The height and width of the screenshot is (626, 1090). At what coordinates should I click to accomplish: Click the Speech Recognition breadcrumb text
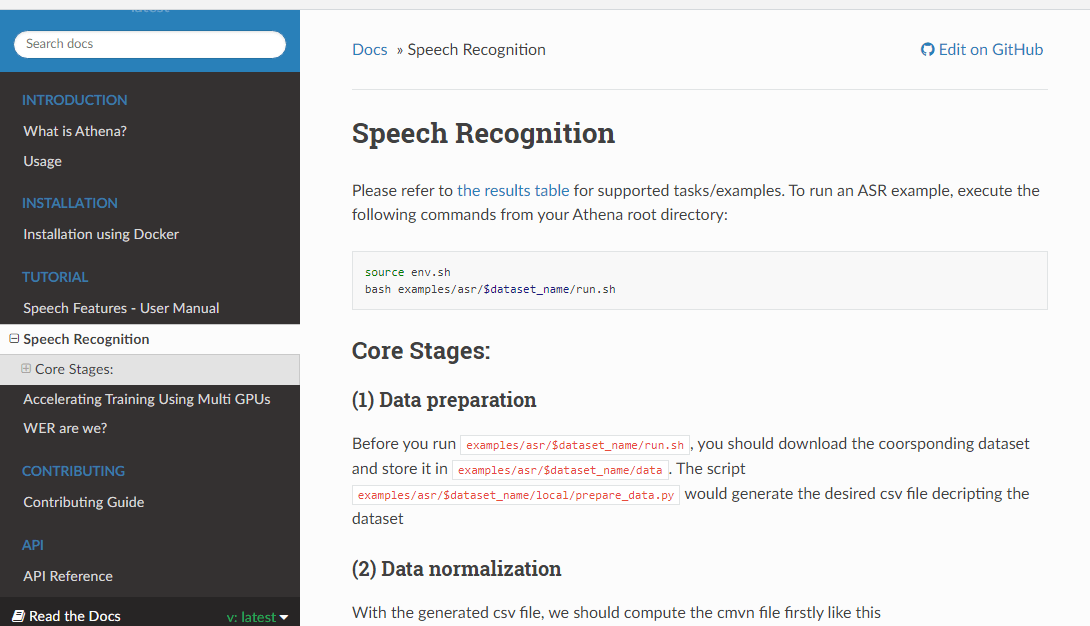click(x=476, y=49)
